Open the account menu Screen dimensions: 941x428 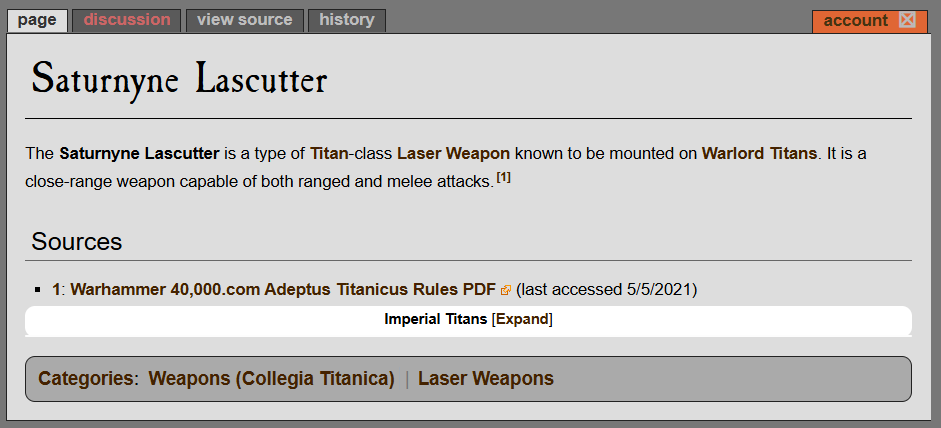click(855, 21)
